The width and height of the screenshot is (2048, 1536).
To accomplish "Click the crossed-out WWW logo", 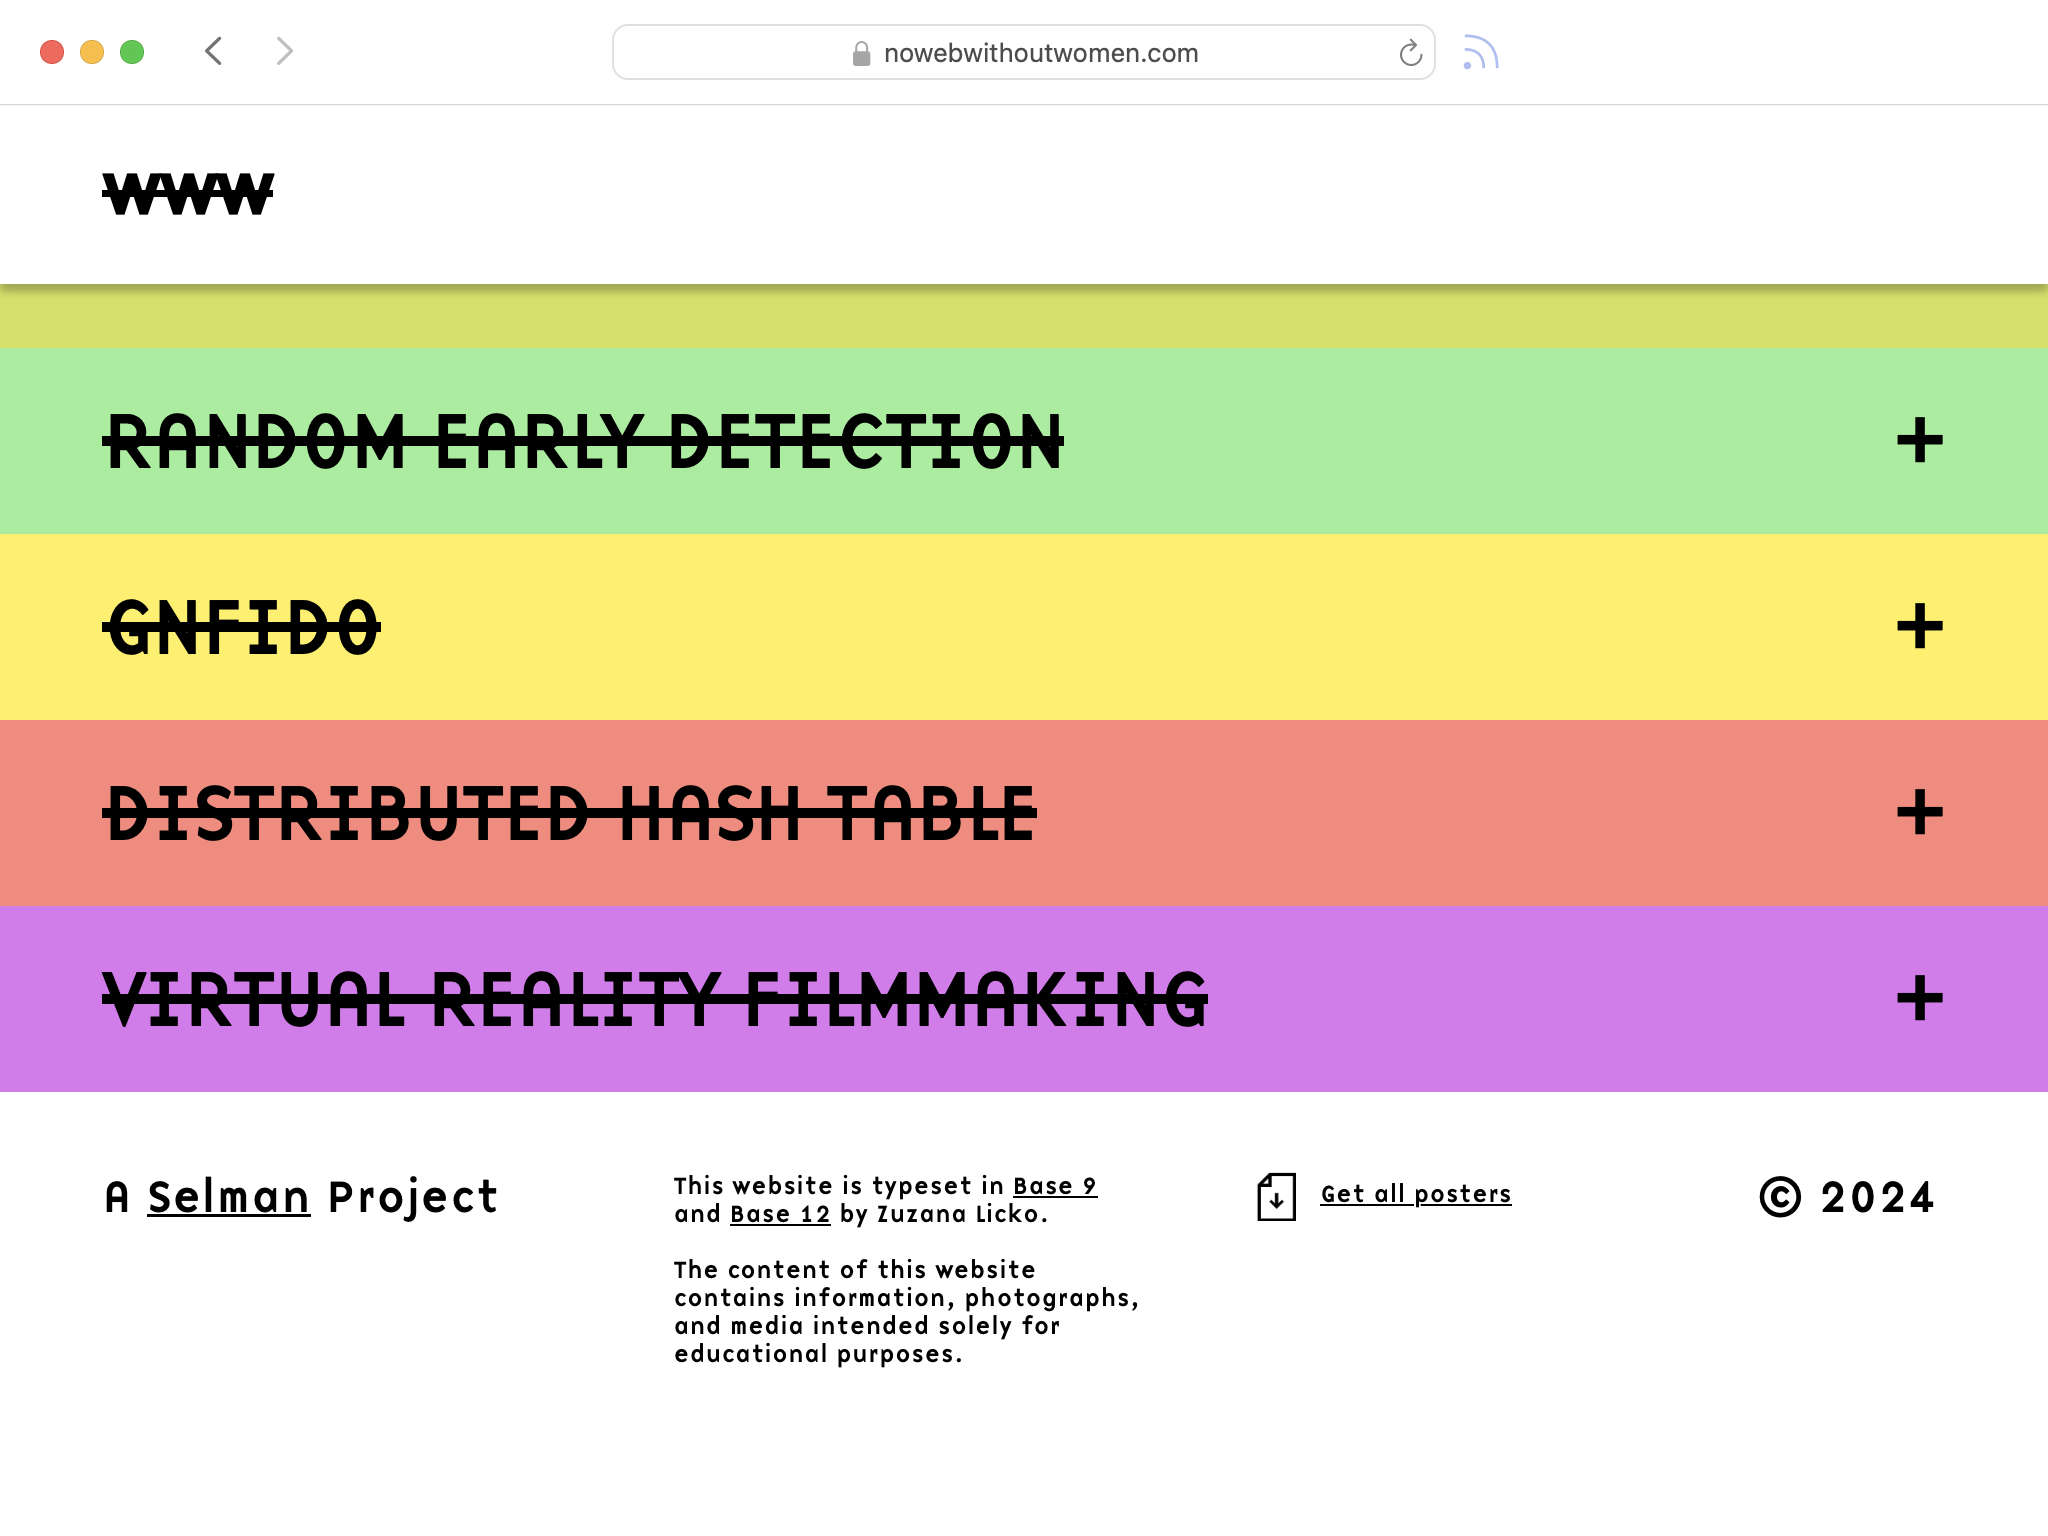I will (188, 194).
